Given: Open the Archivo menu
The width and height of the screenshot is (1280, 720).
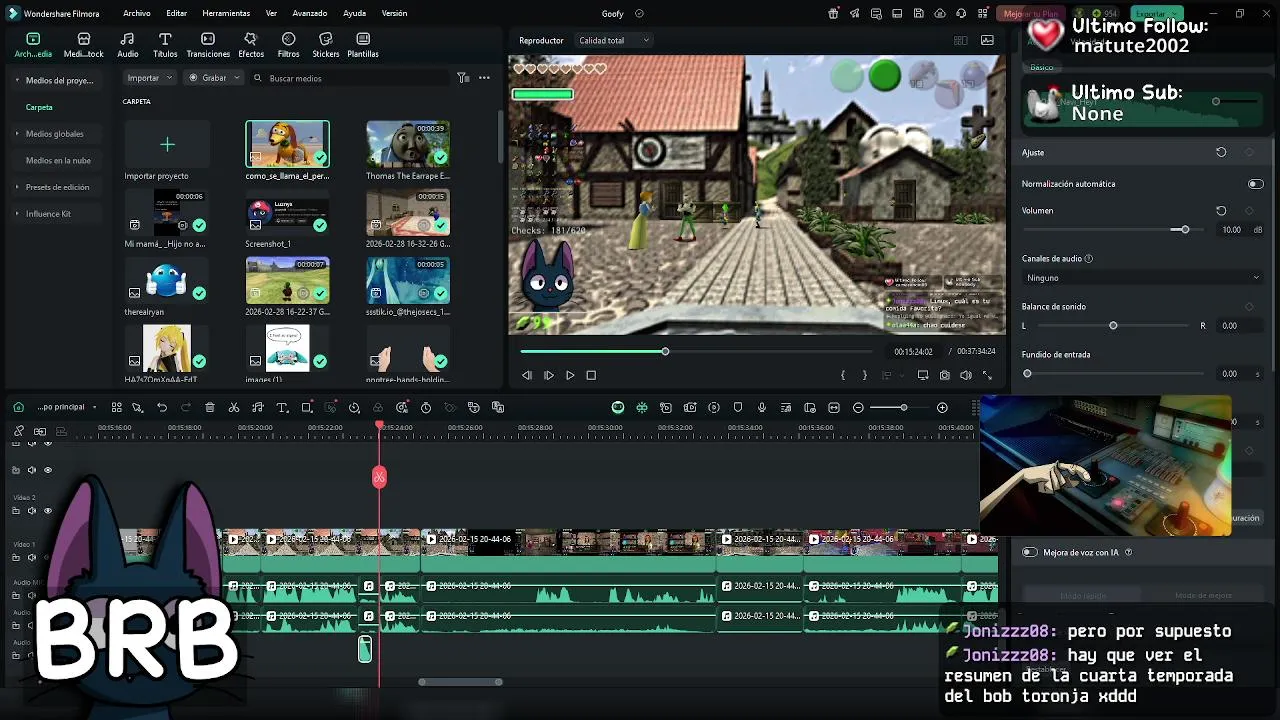Looking at the screenshot, I should point(137,14).
